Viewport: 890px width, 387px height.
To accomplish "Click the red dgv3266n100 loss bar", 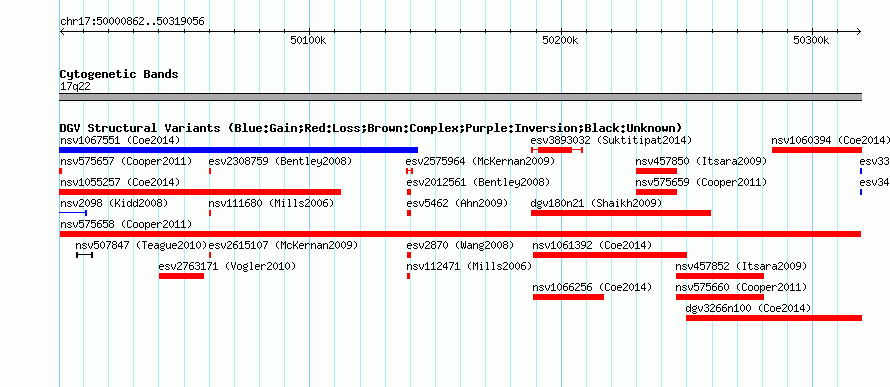I will pos(774,318).
